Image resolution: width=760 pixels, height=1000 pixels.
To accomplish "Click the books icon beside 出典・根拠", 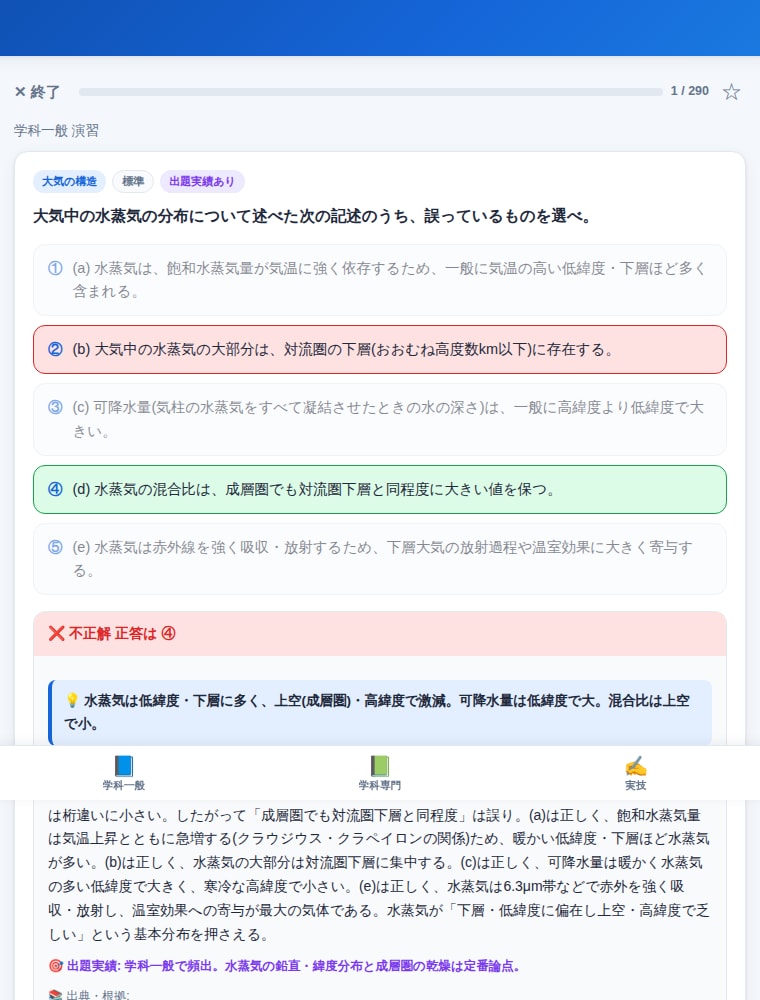I will (55, 995).
